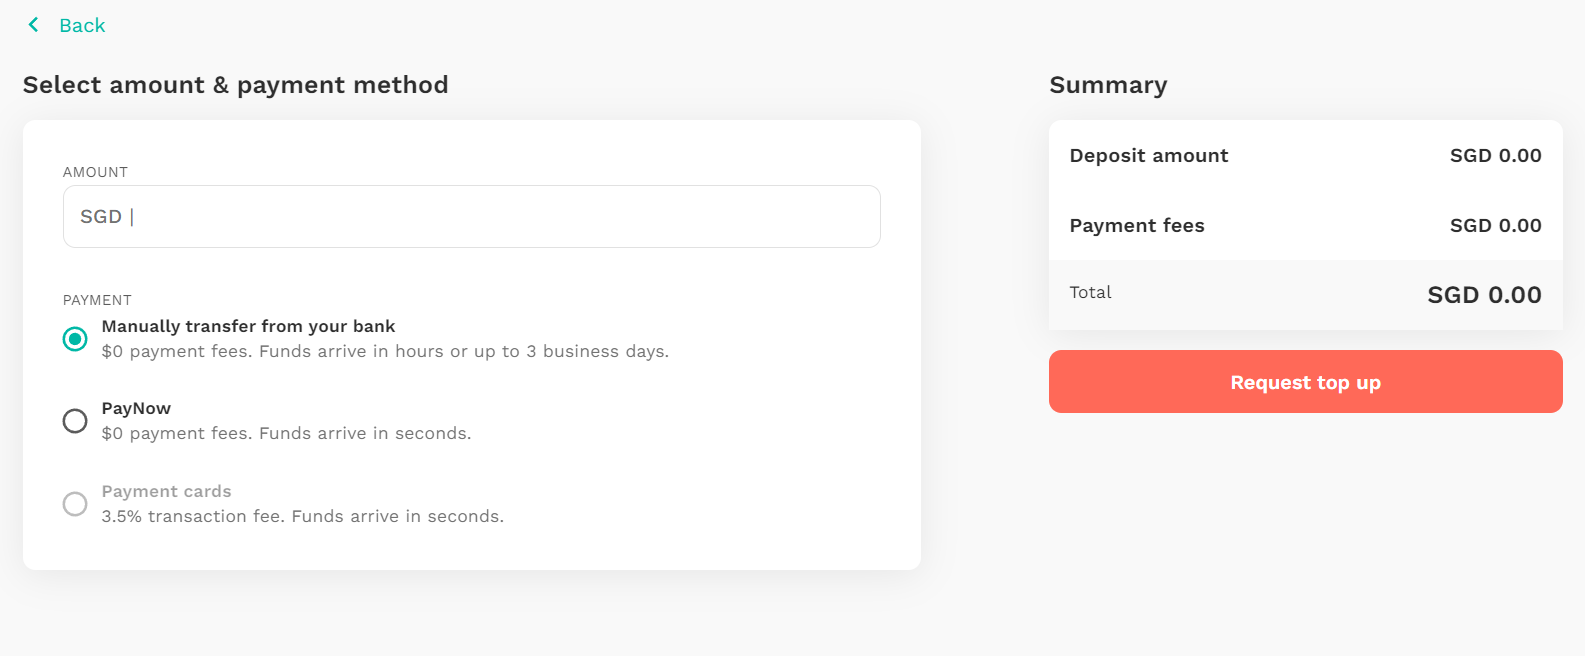Click the bank transfer '3 business days' description
The image size is (1585, 656).
[385, 351]
